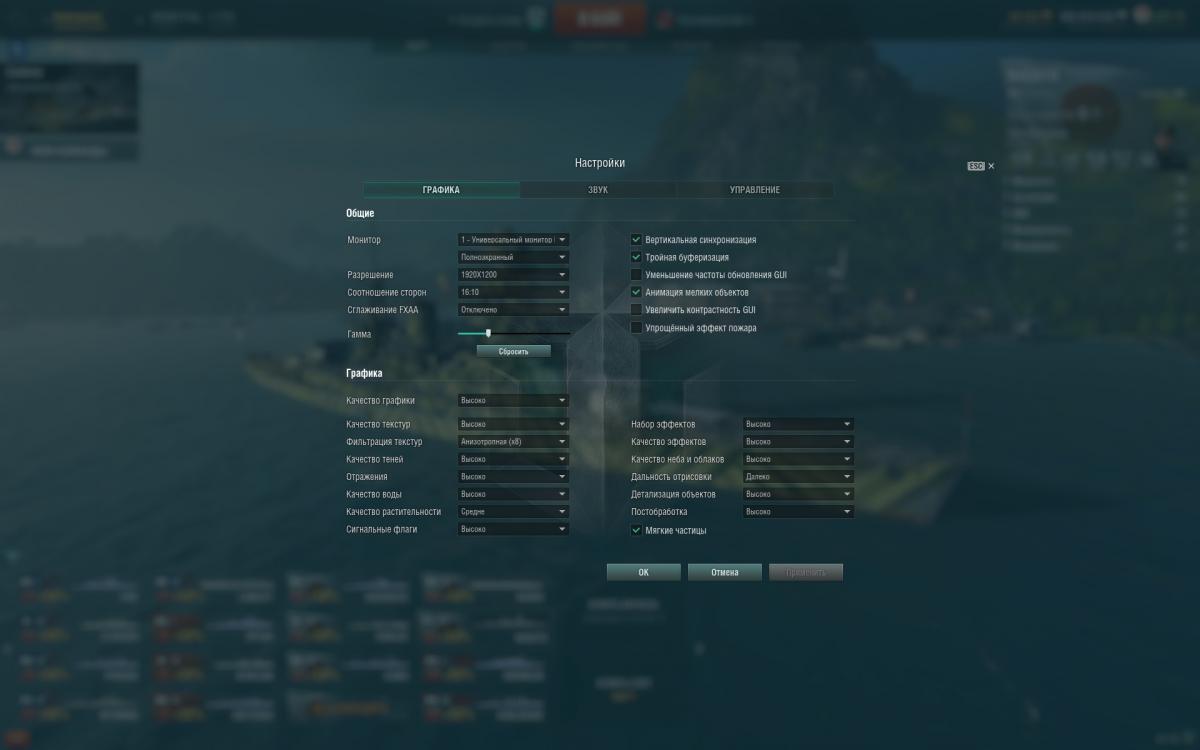Disable Тройная буферизация checkbox

tap(636, 257)
